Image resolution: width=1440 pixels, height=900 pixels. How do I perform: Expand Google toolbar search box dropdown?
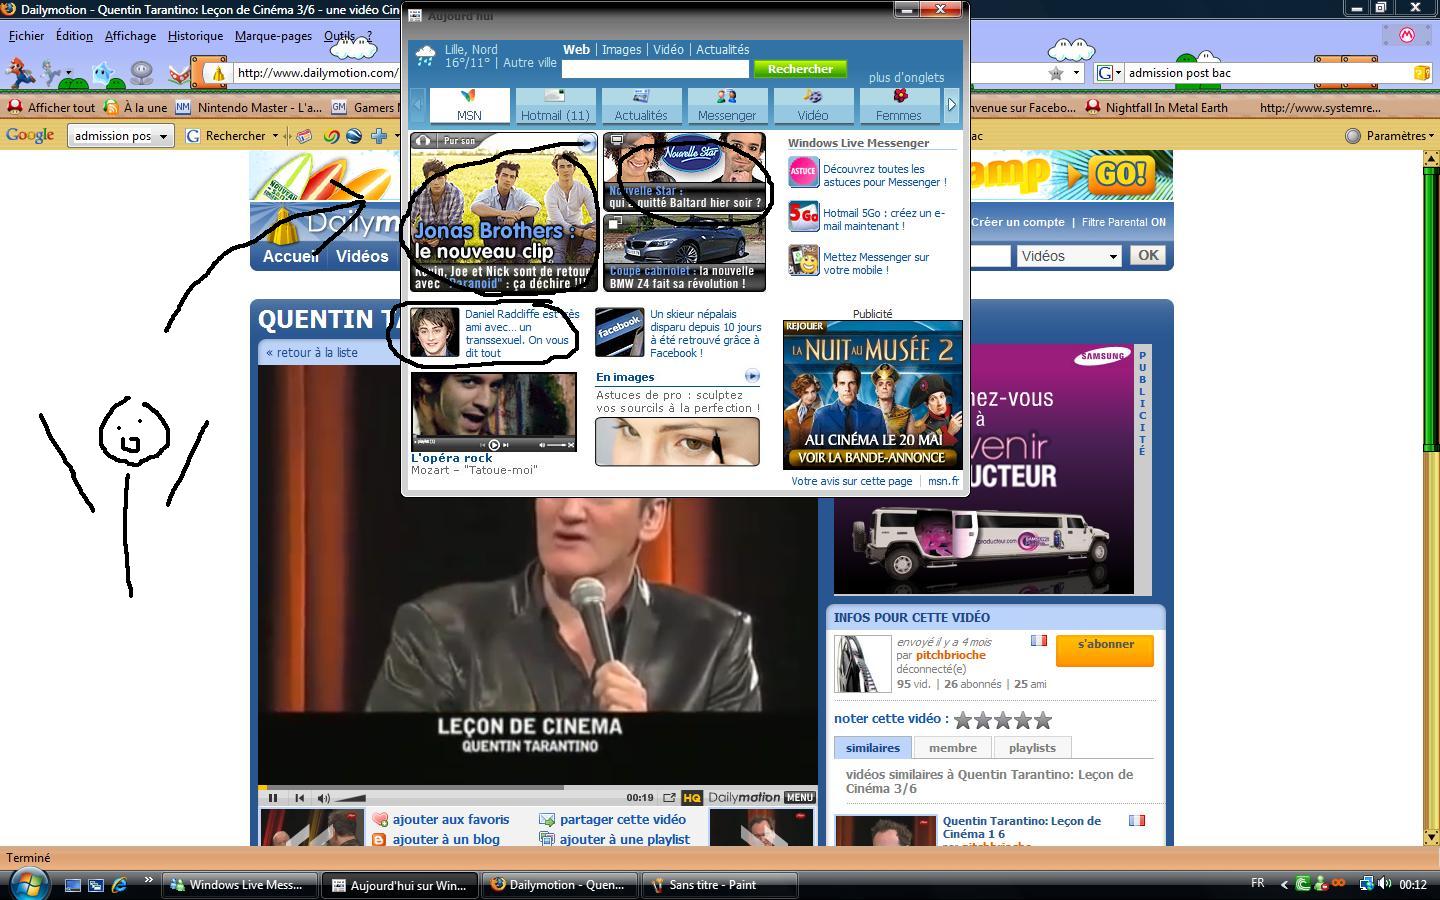[163, 136]
